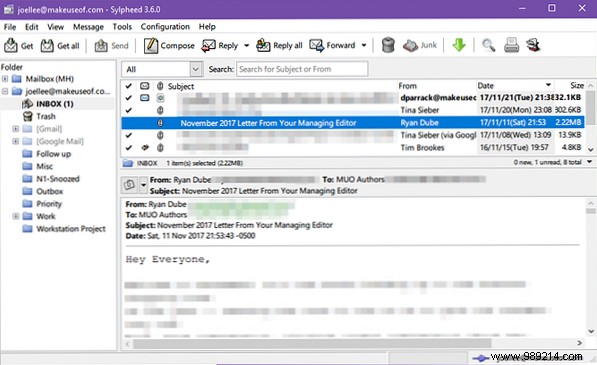Image resolution: width=597 pixels, height=365 pixels.
Task: Click the Forward toolbar icon
Action: [316, 46]
